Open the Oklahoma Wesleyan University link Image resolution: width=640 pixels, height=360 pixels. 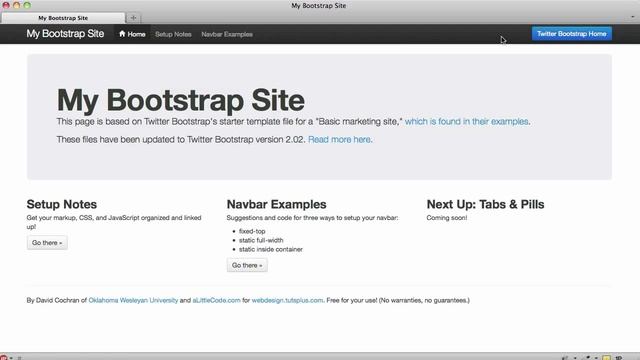[133, 300]
